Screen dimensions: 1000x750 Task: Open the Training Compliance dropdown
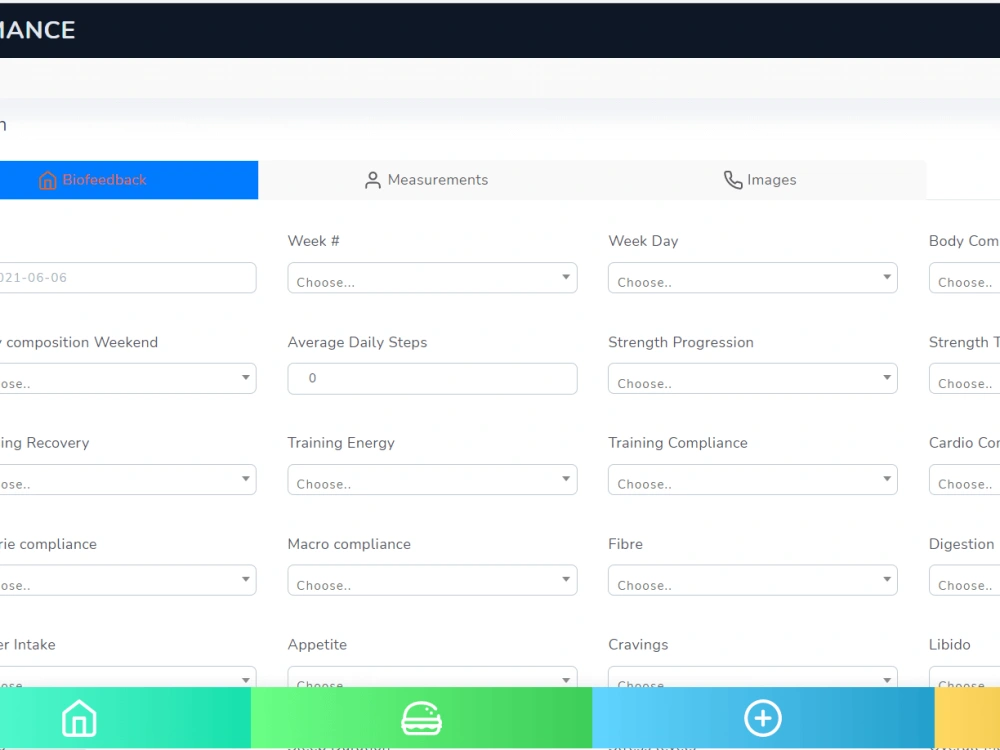[x=753, y=480]
